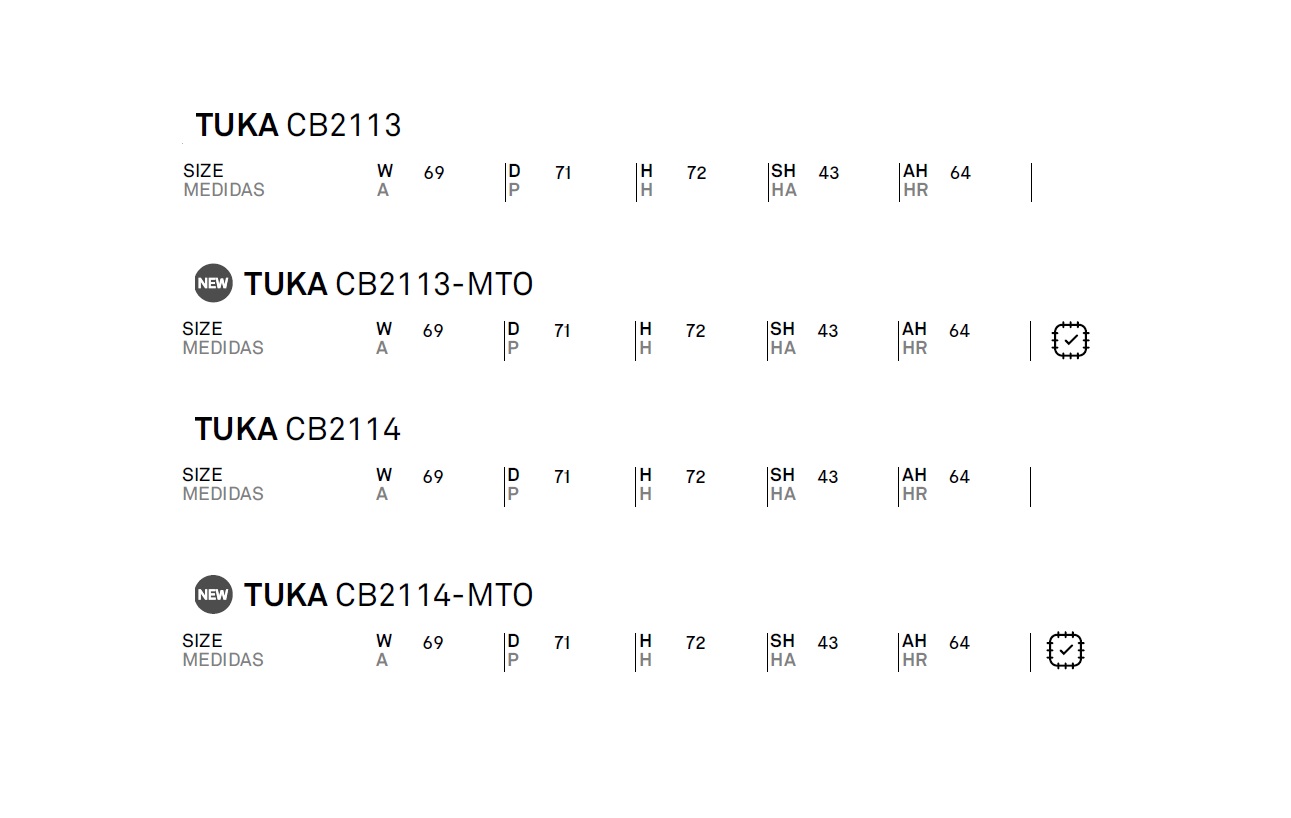Select the TUKA CB2114 product title
Screen dimensions: 1291x818
[298, 429]
